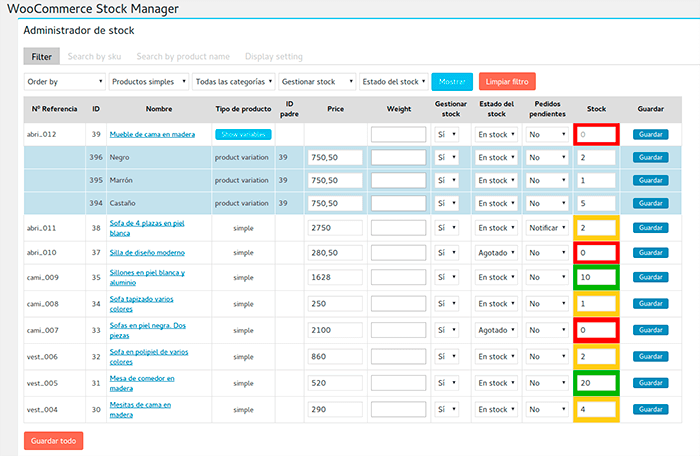Screen dimensions: 700x456
Task: Click Show variables for Mueble de cama
Action: (243, 134)
